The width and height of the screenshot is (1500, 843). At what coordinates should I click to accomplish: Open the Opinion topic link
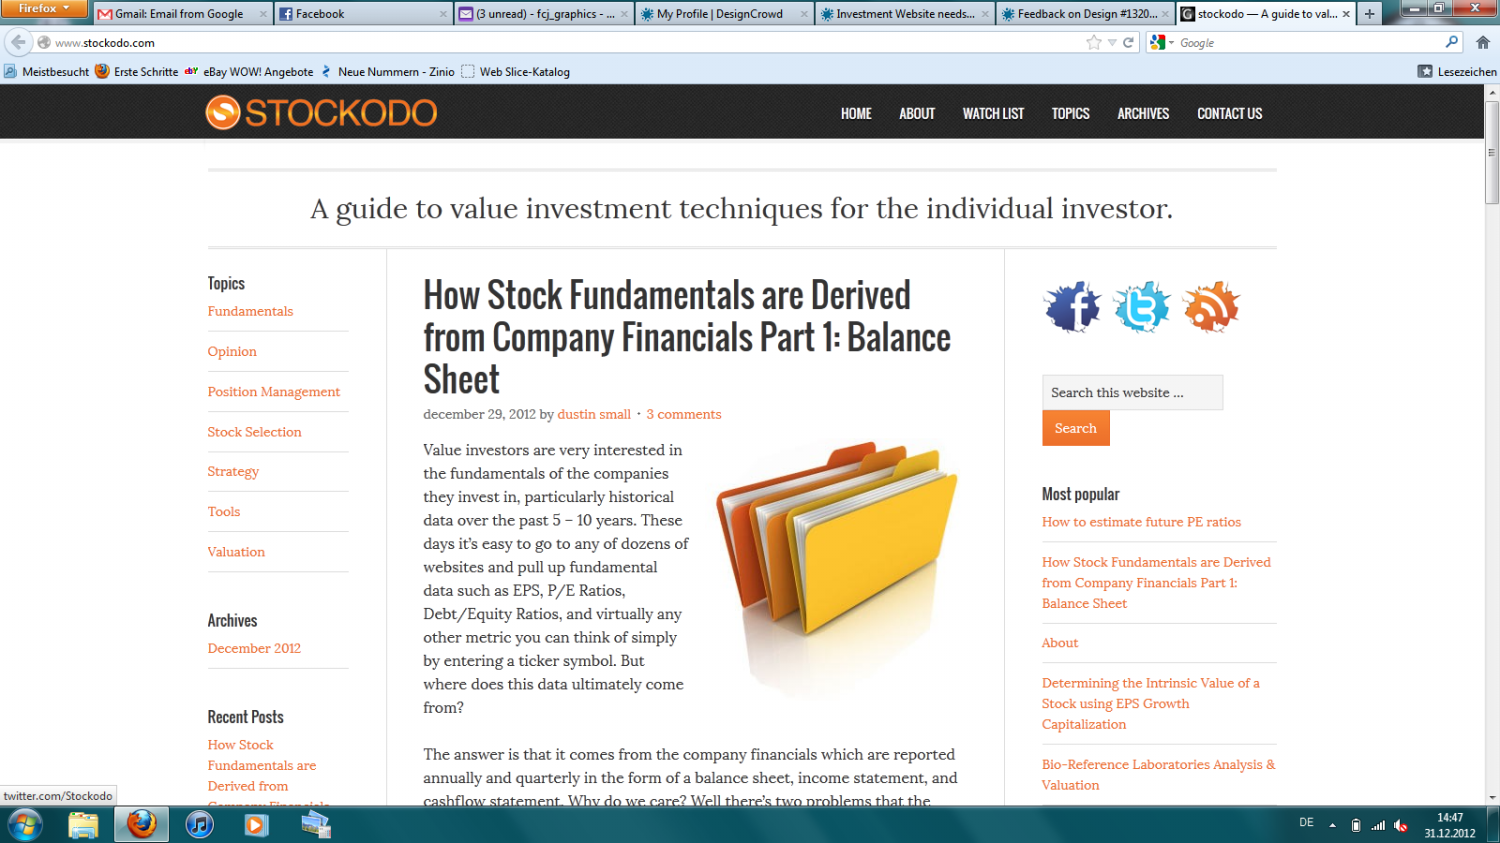point(232,351)
